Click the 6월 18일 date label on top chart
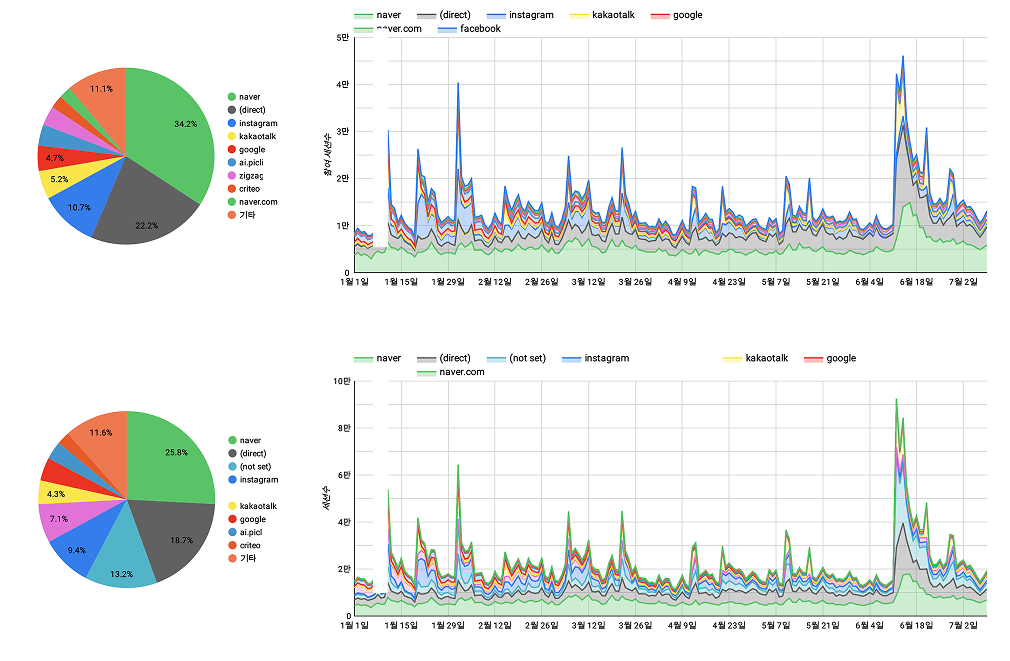Screen dimensions: 1010x661 coord(916,282)
